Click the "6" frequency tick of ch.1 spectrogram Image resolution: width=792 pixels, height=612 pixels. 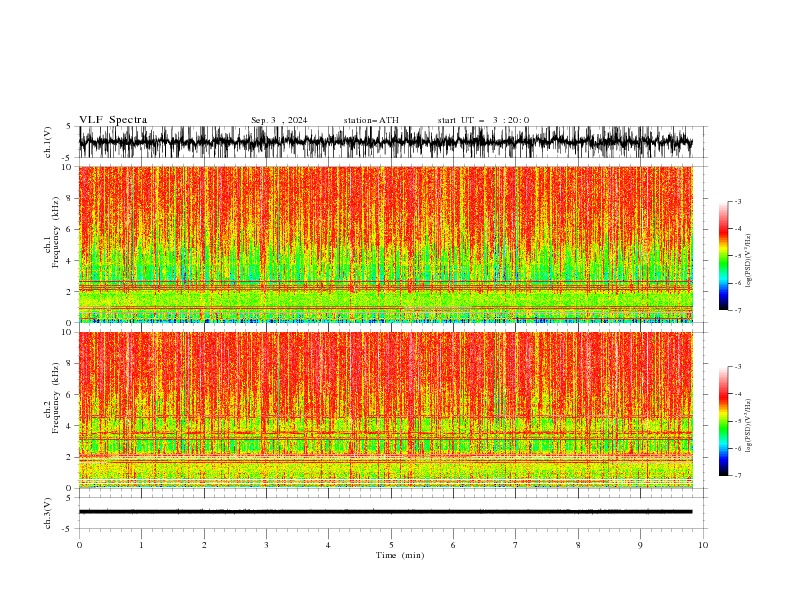[70, 230]
